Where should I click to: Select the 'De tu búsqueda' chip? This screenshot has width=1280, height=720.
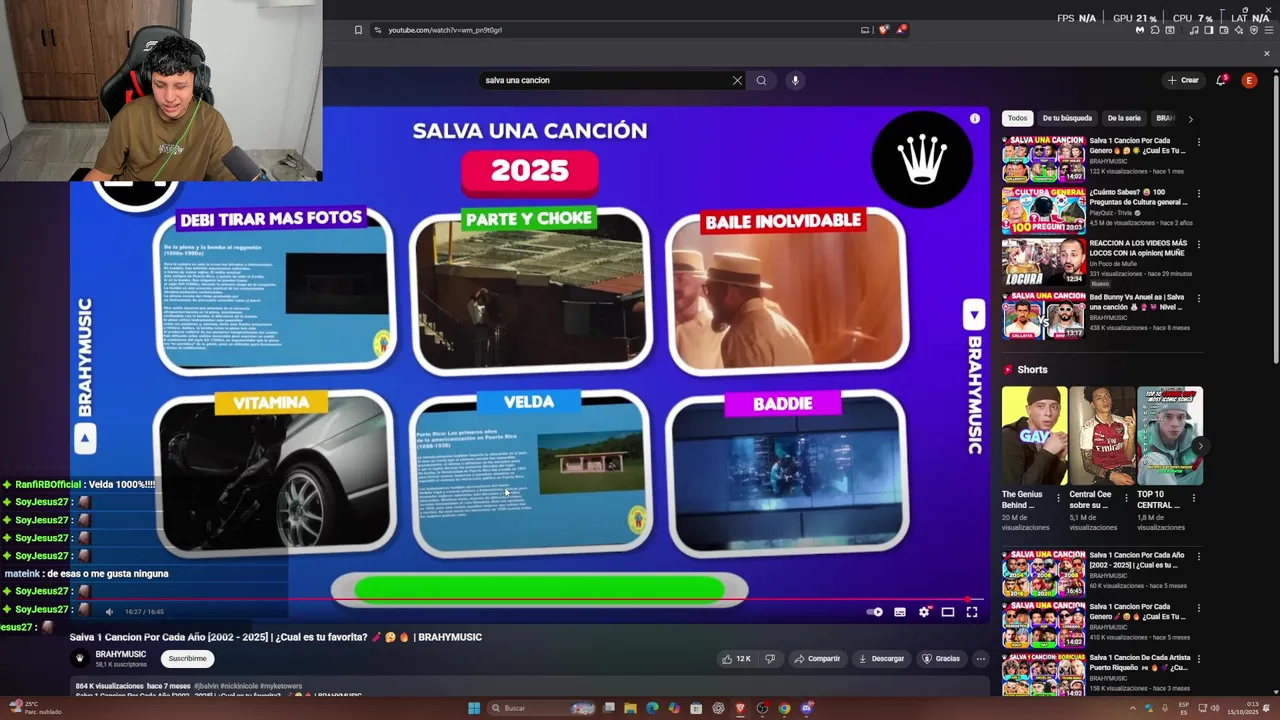[x=1067, y=118]
